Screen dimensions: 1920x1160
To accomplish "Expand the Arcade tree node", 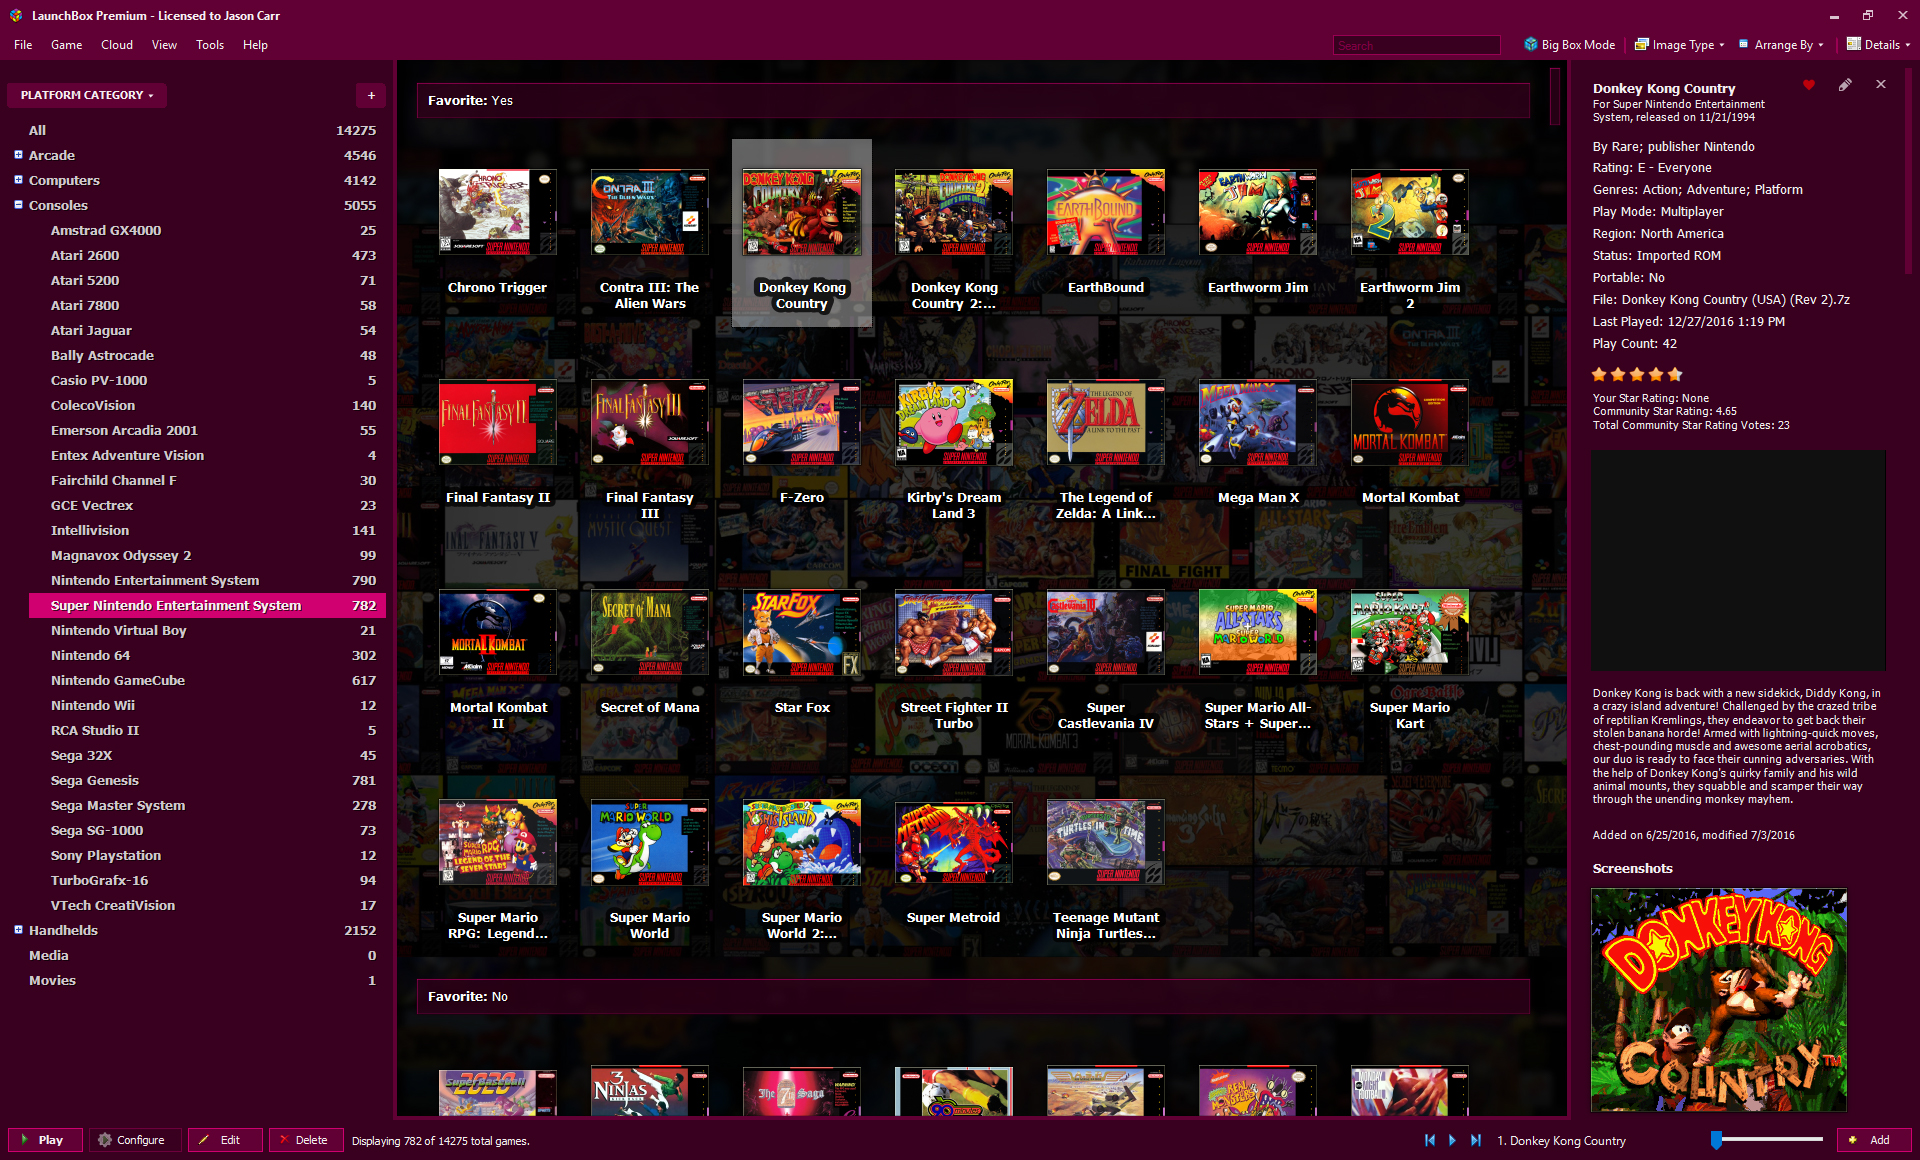I will click(x=18, y=155).
